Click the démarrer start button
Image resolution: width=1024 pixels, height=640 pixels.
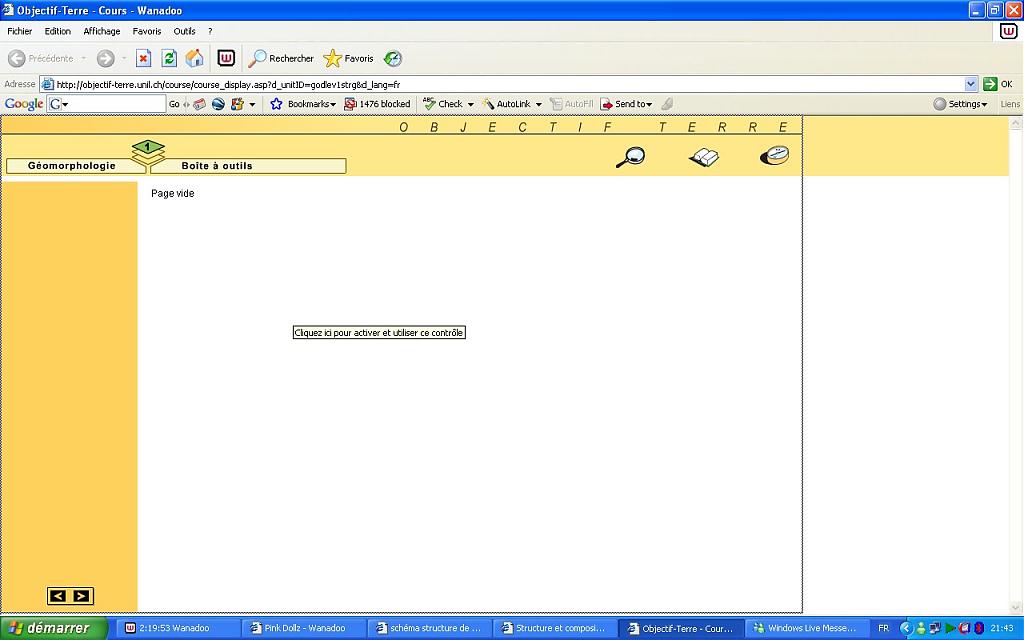(x=54, y=628)
